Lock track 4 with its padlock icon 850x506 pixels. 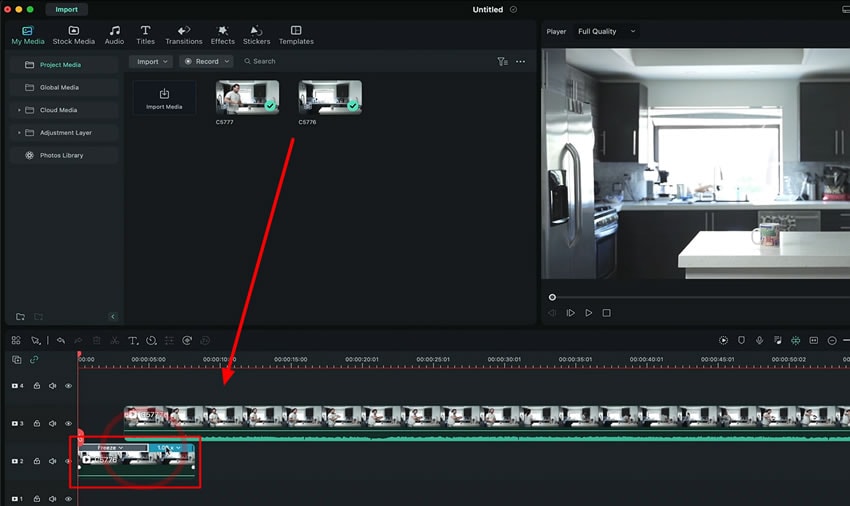(x=37, y=386)
